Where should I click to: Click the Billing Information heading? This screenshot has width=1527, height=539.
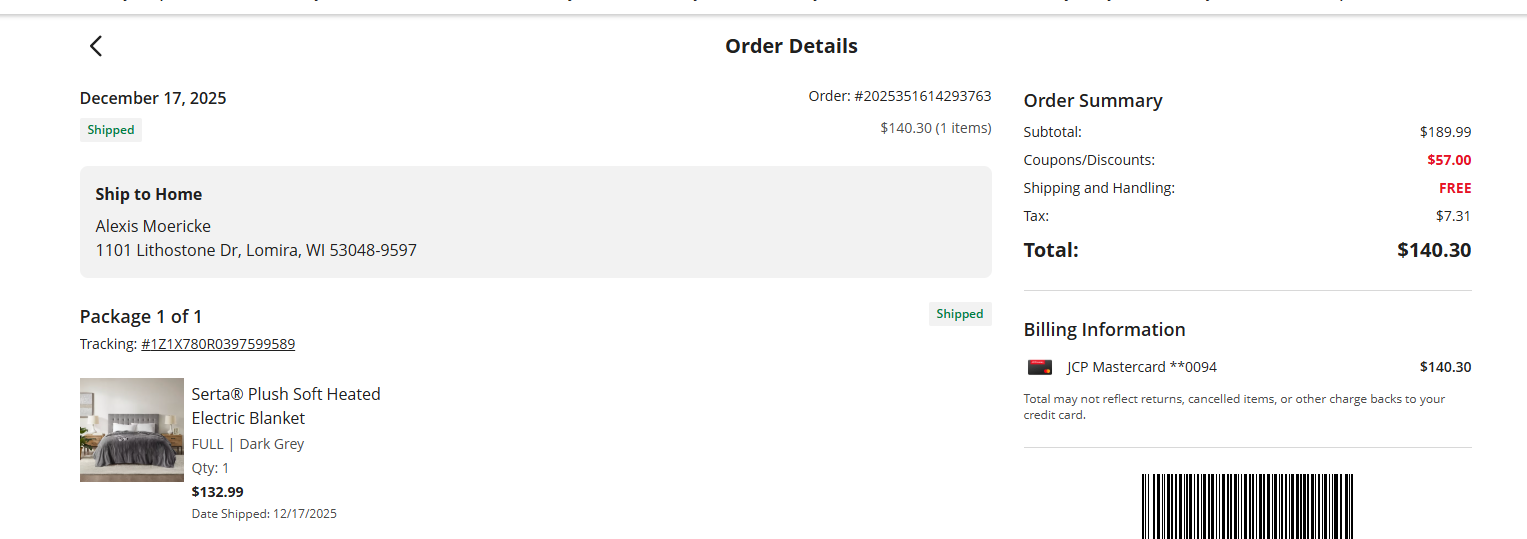pyautogui.click(x=1105, y=330)
